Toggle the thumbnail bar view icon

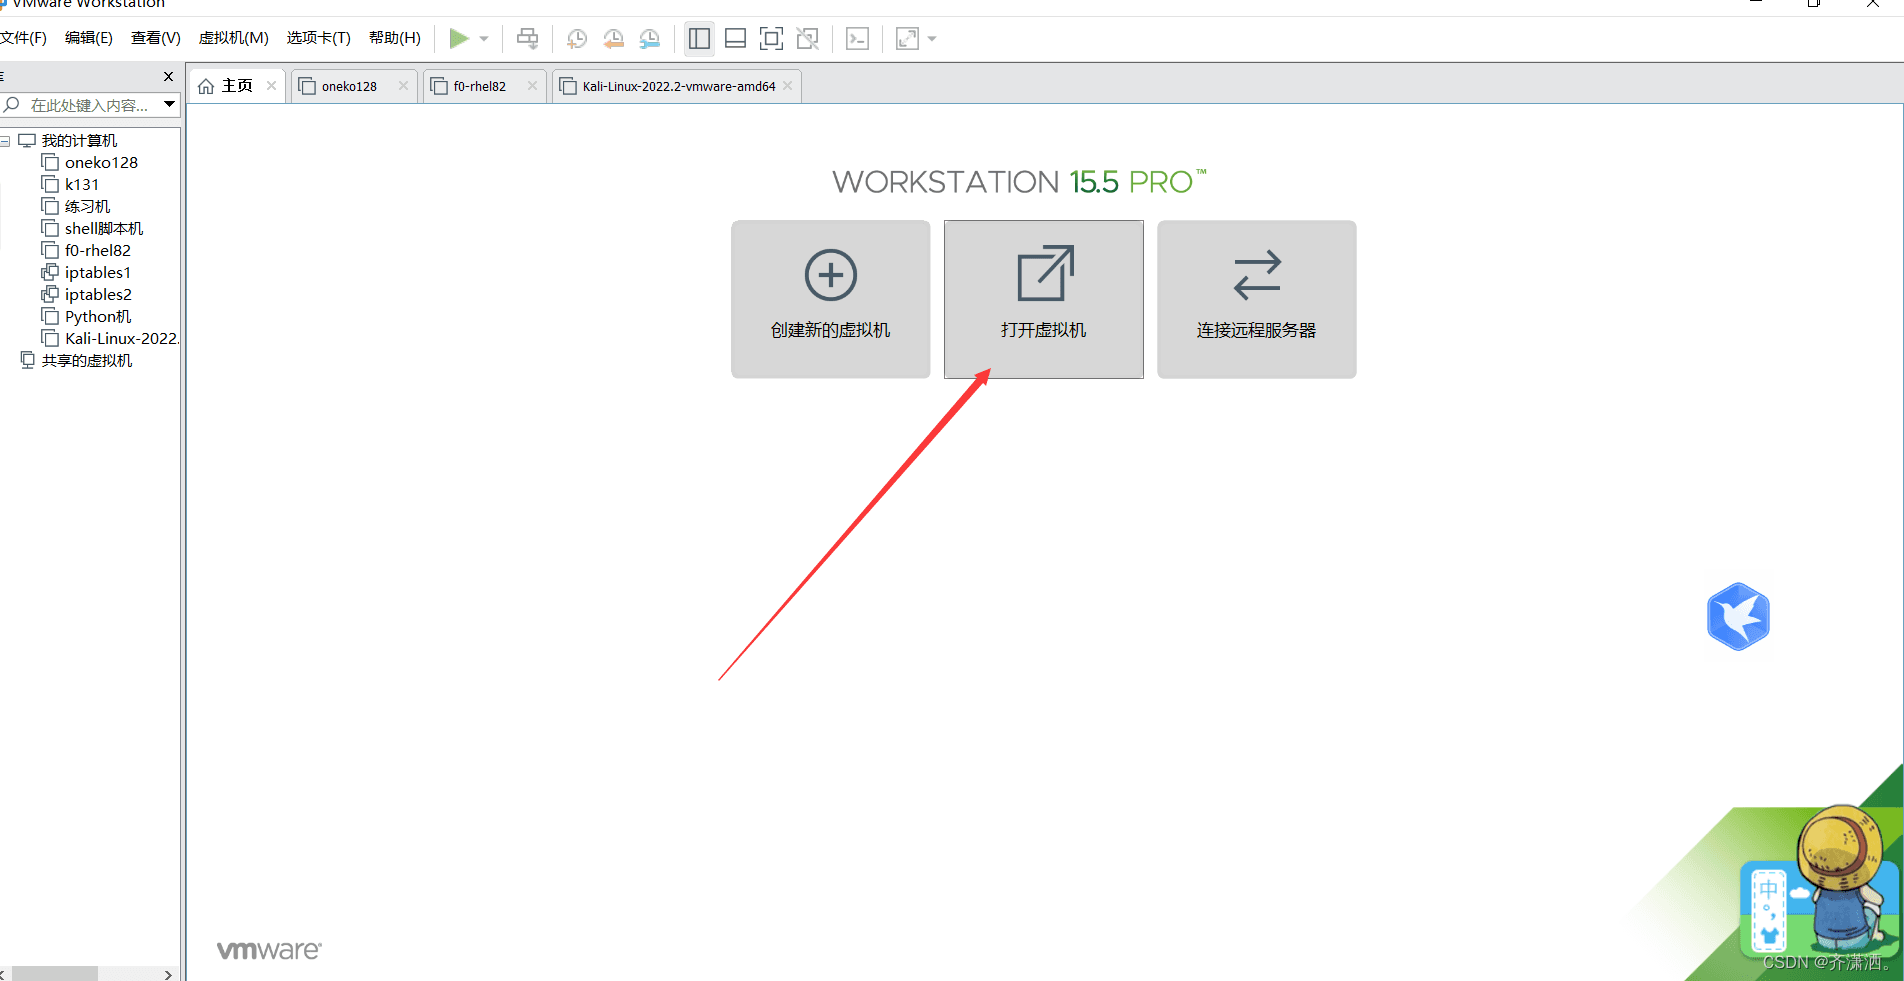coord(735,39)
